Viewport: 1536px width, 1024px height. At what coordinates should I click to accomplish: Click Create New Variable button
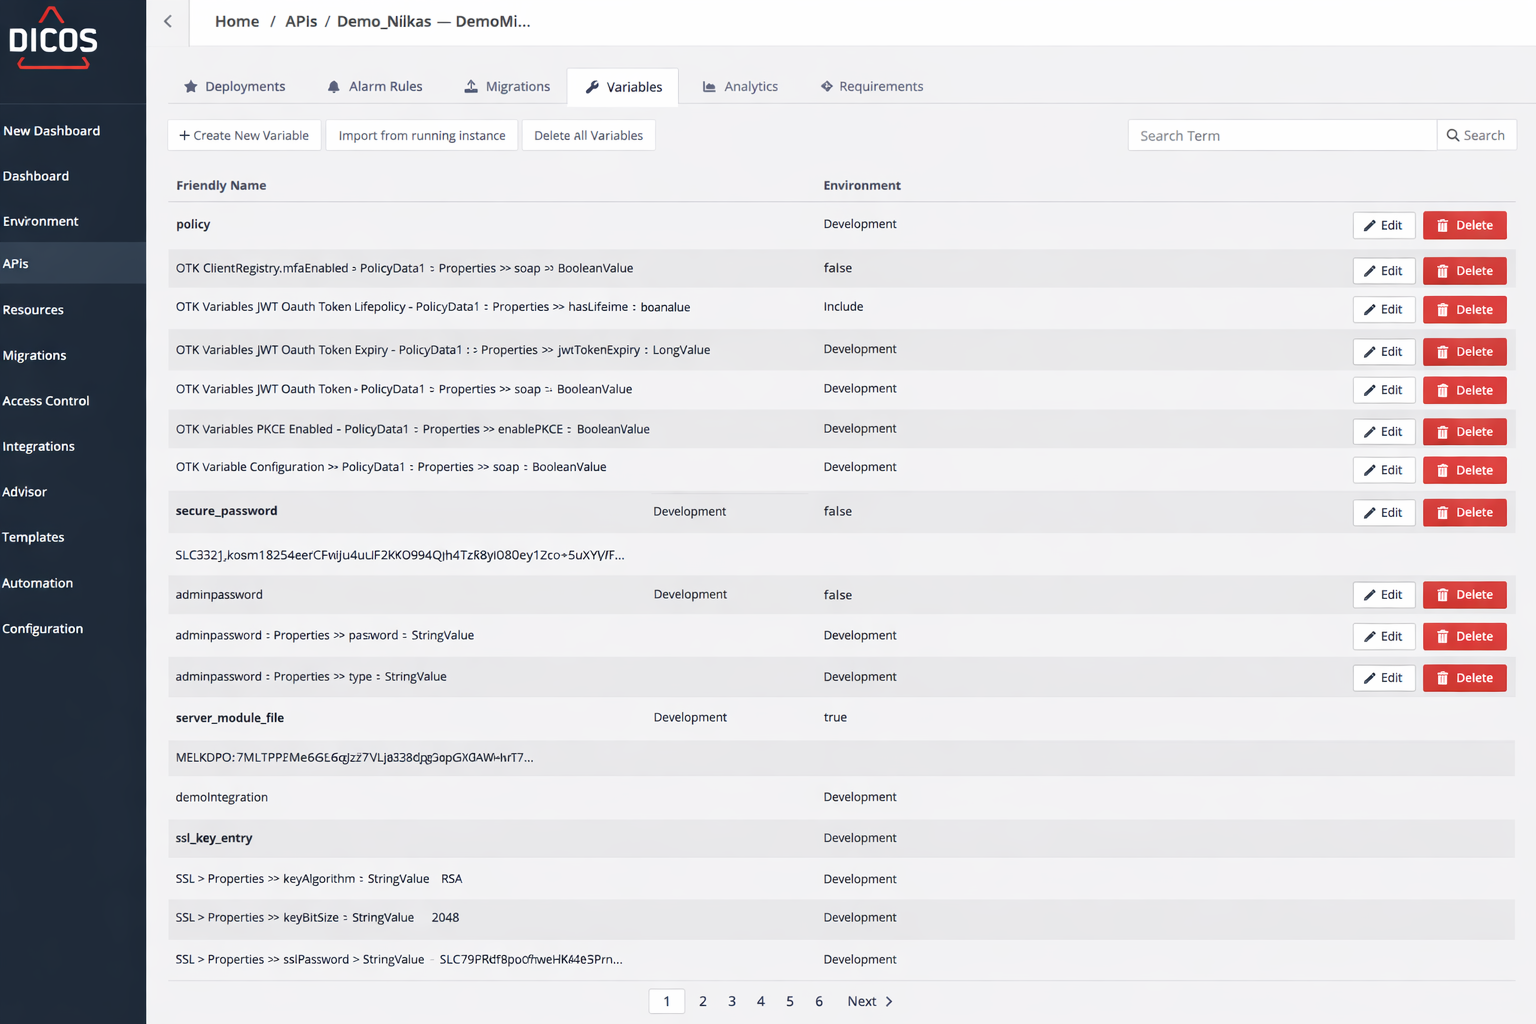coord(244,136)
